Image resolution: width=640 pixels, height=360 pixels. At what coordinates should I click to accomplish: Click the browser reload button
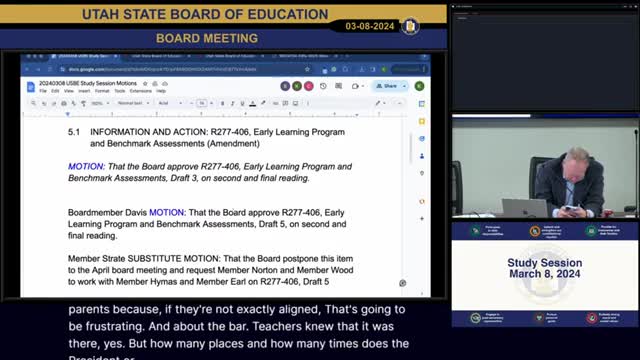50,69
